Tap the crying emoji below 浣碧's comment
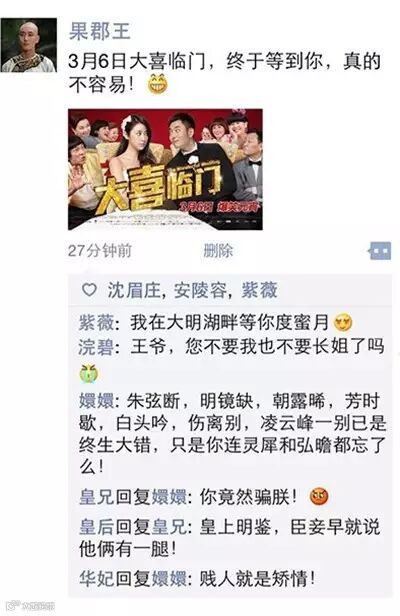400x616 pixels. click(x=88, y=373)
